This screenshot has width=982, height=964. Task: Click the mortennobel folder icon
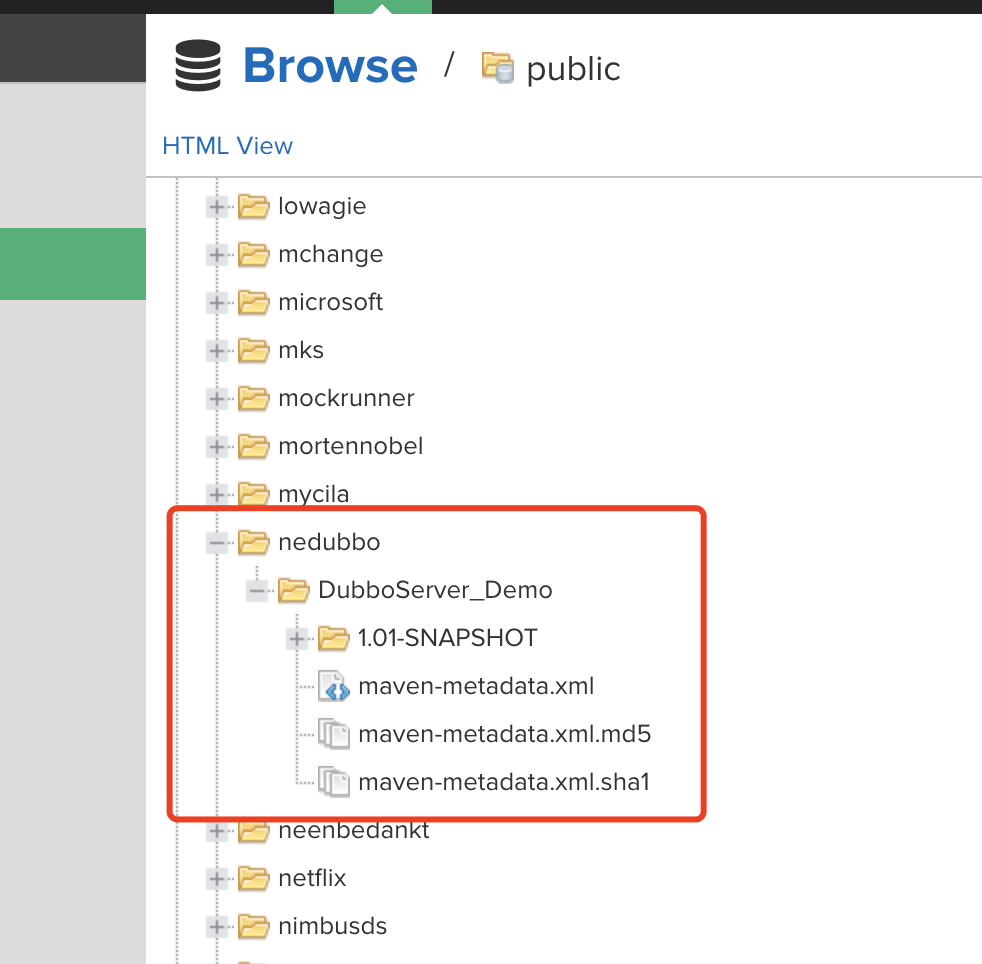254,447
